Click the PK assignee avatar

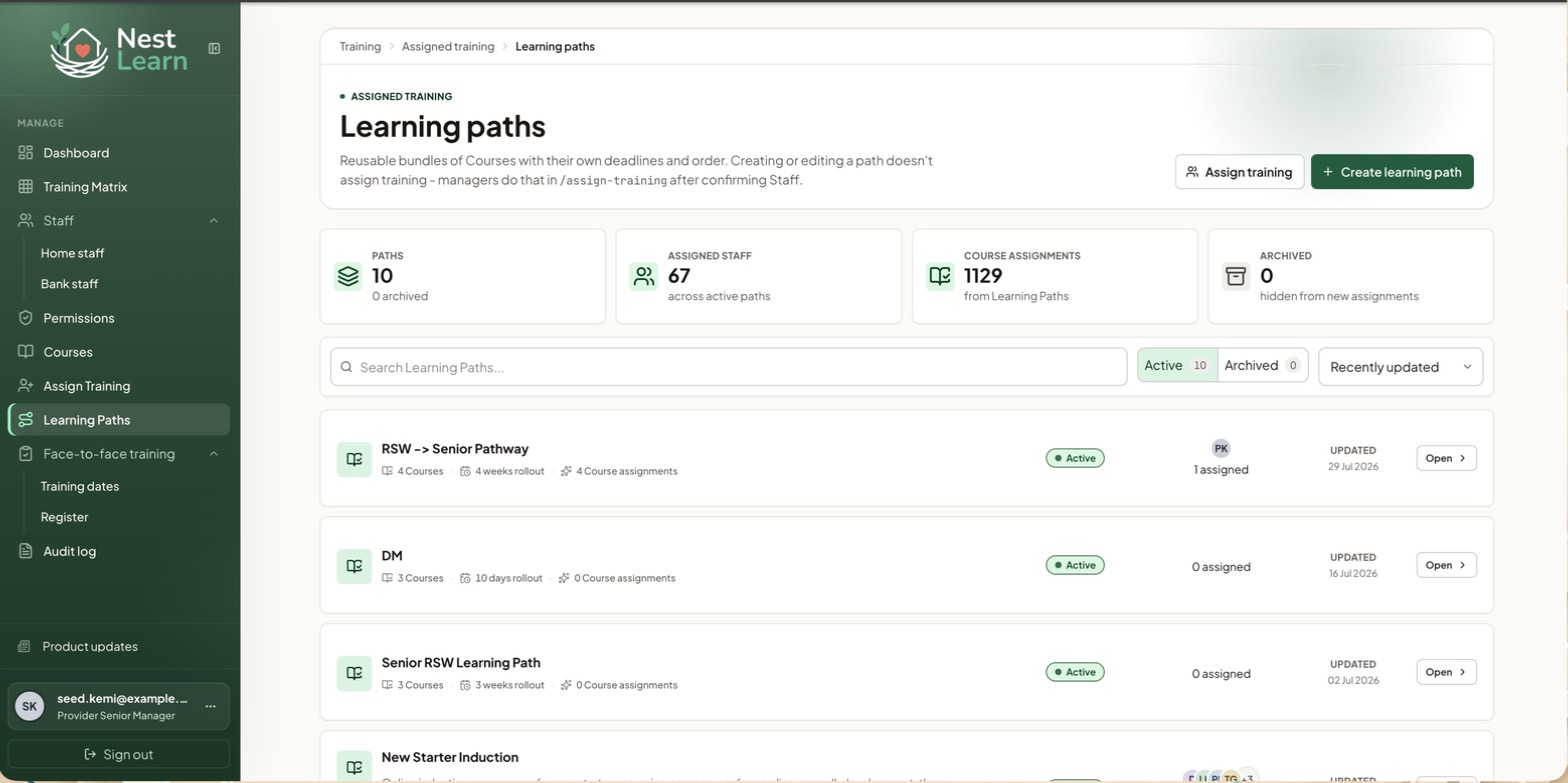click(1221, 449)
